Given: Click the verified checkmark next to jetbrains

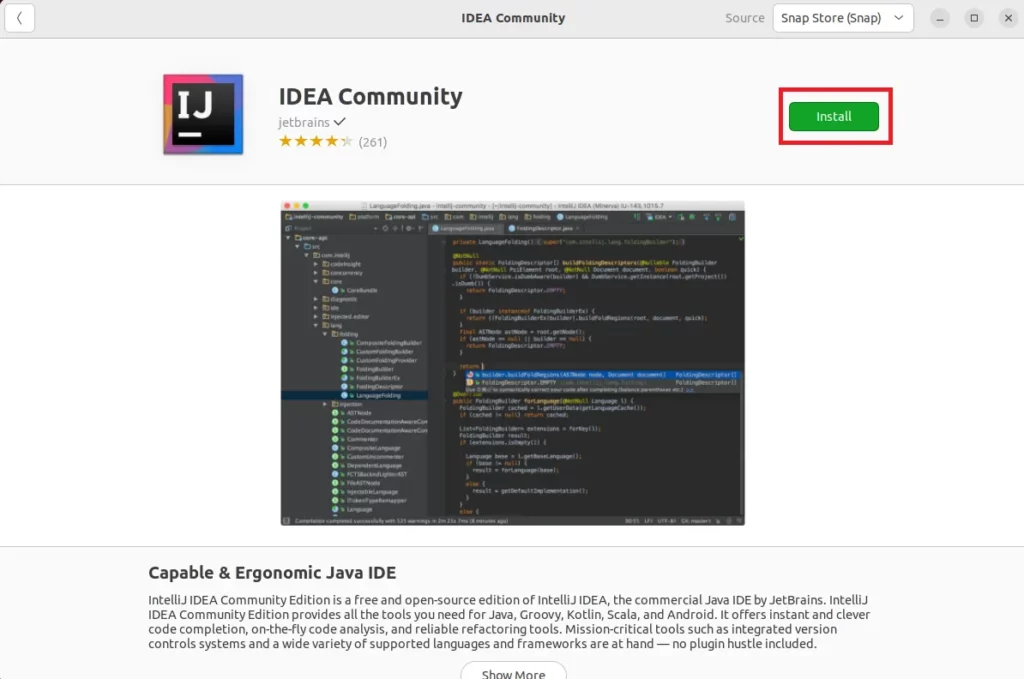Looking at the screenshot, I should click(340, 121).
